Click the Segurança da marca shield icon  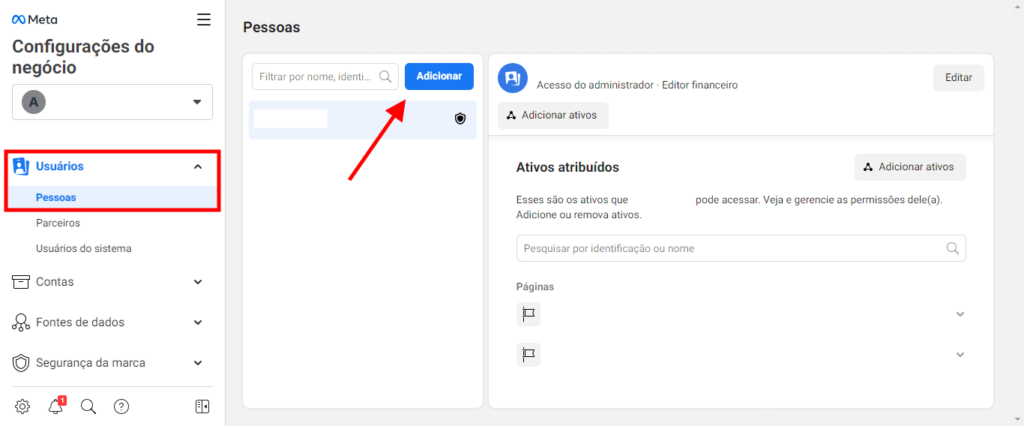click(21, 363)
